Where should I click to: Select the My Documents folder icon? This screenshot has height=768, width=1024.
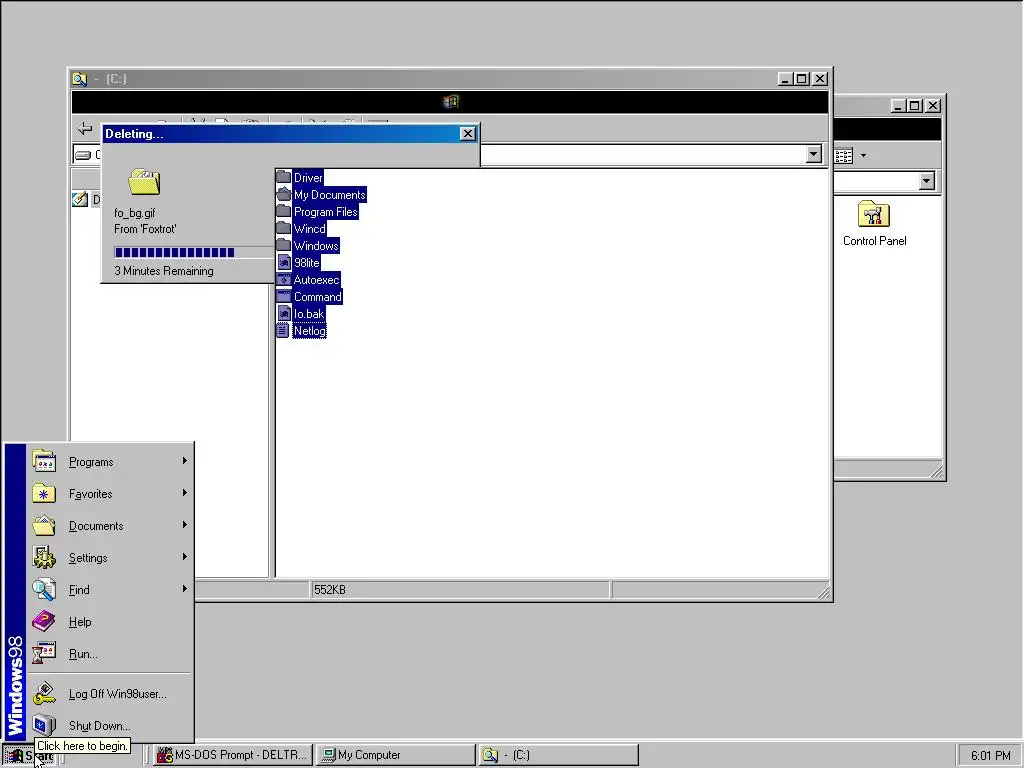(x=283, y=194)
